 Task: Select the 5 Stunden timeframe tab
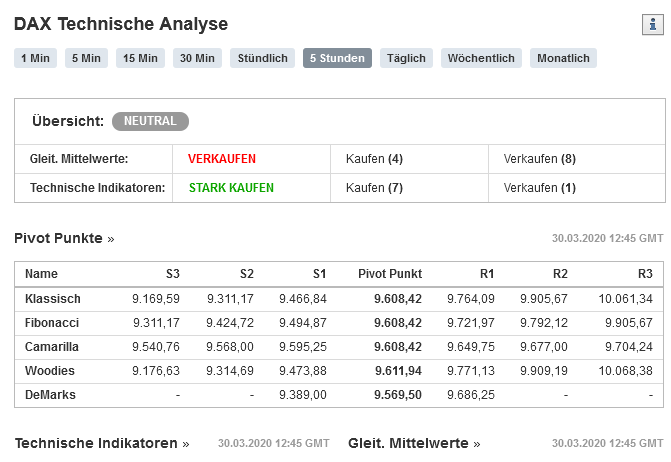point(337,58)
